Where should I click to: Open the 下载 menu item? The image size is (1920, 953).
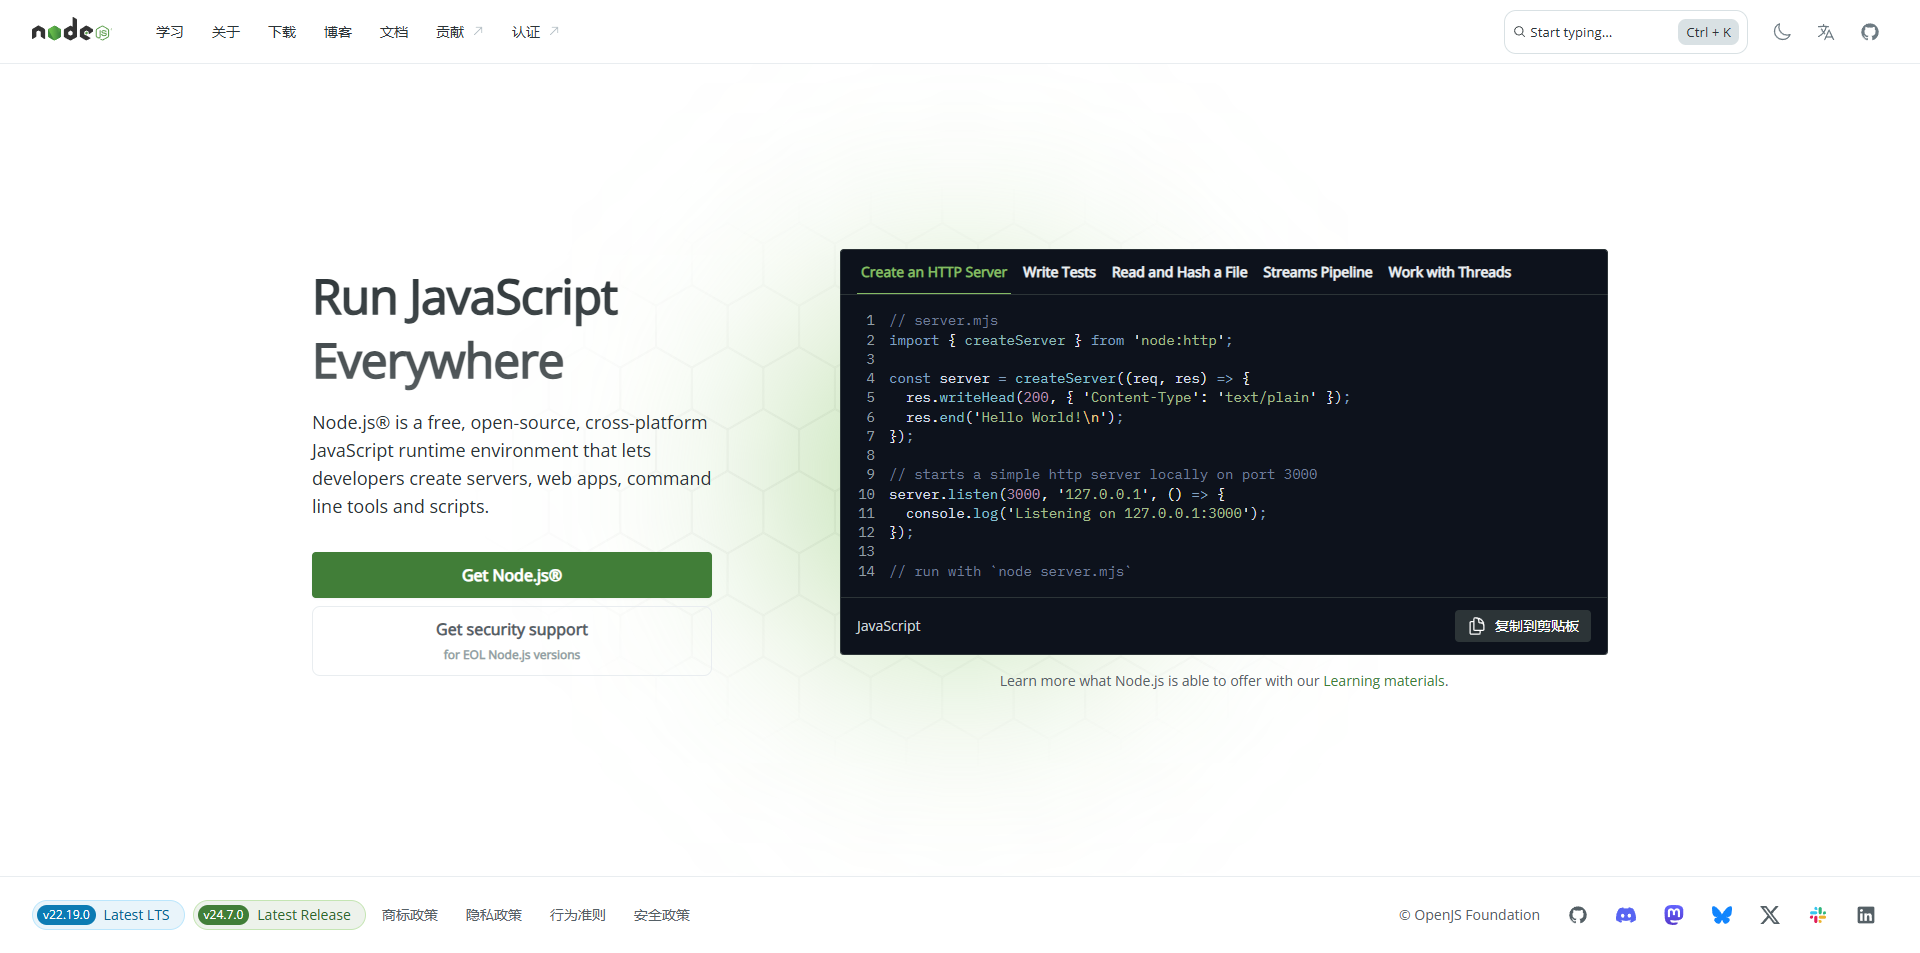[x=282, y=32]
